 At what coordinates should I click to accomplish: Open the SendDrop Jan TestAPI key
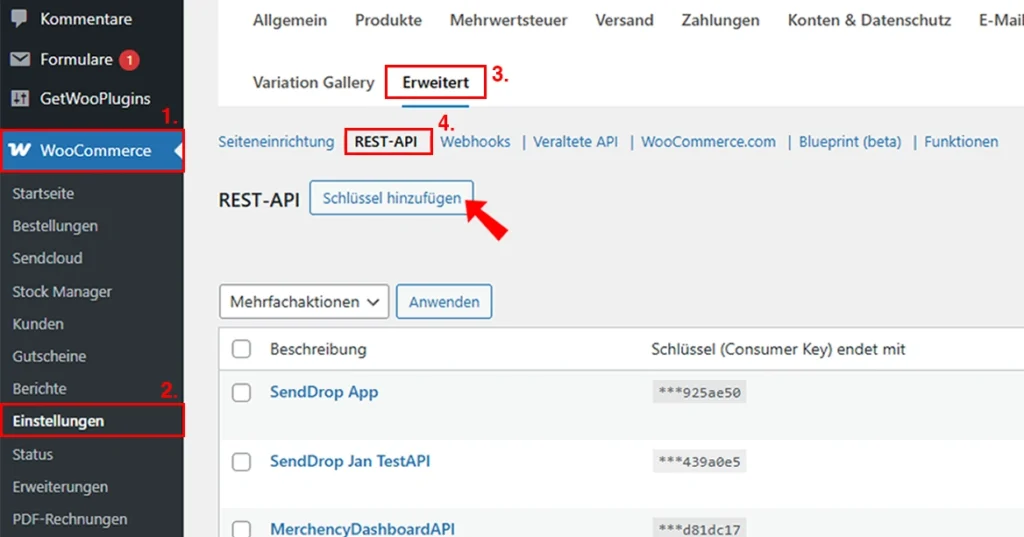point(350,461)
